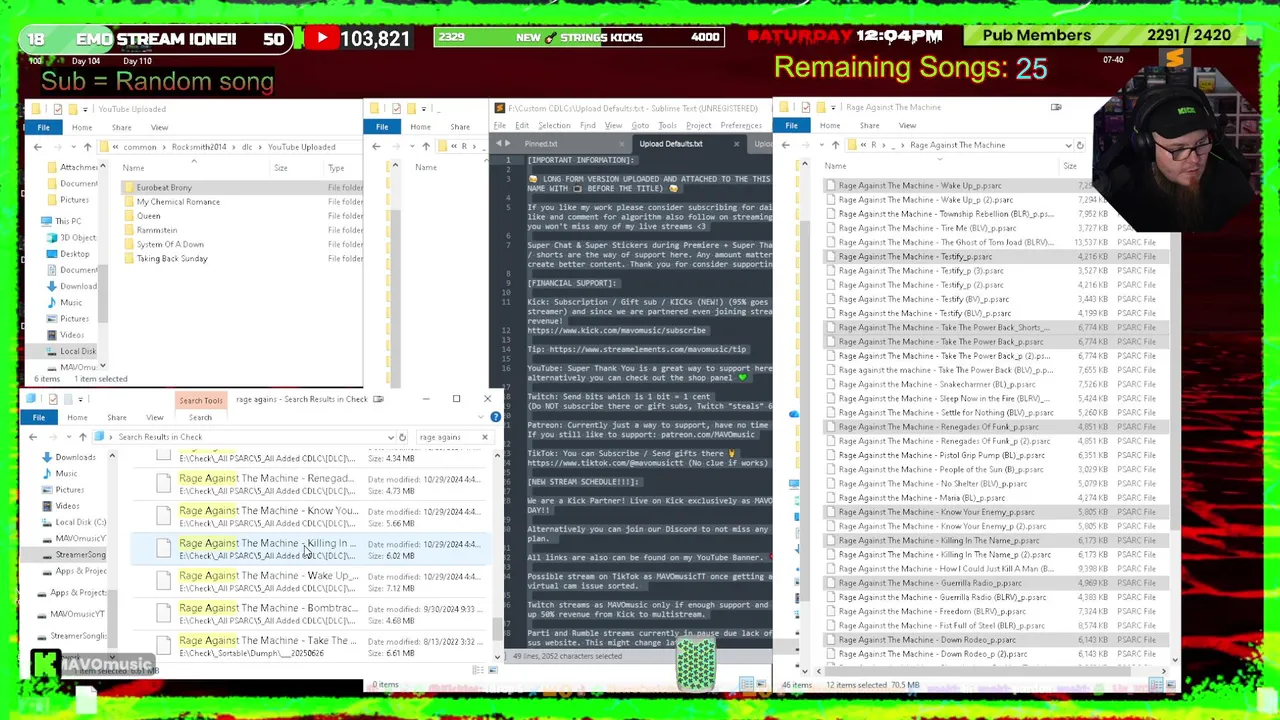Refresh the Search Results in Check window
The height and width of the screenshot is (720, 1280).
coord(402,437)
